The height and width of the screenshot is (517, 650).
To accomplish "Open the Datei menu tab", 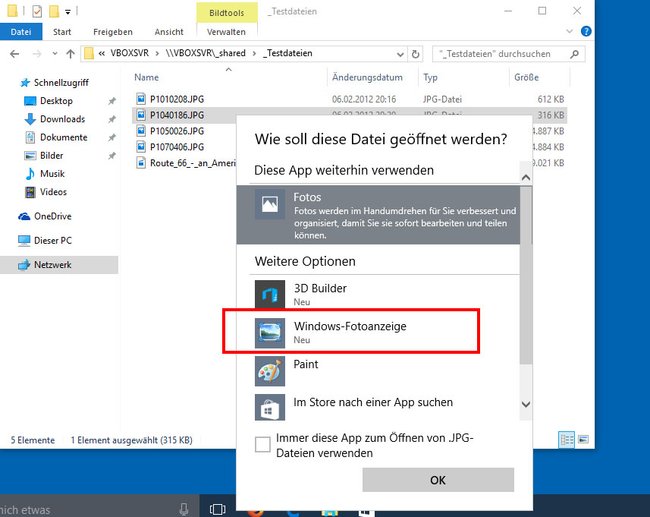I will (x=21, y=32).
